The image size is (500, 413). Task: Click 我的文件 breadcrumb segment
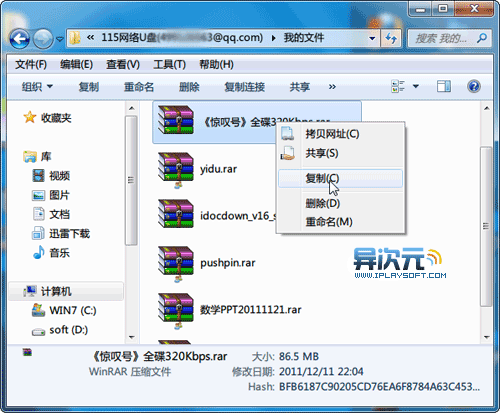[303, 38]
